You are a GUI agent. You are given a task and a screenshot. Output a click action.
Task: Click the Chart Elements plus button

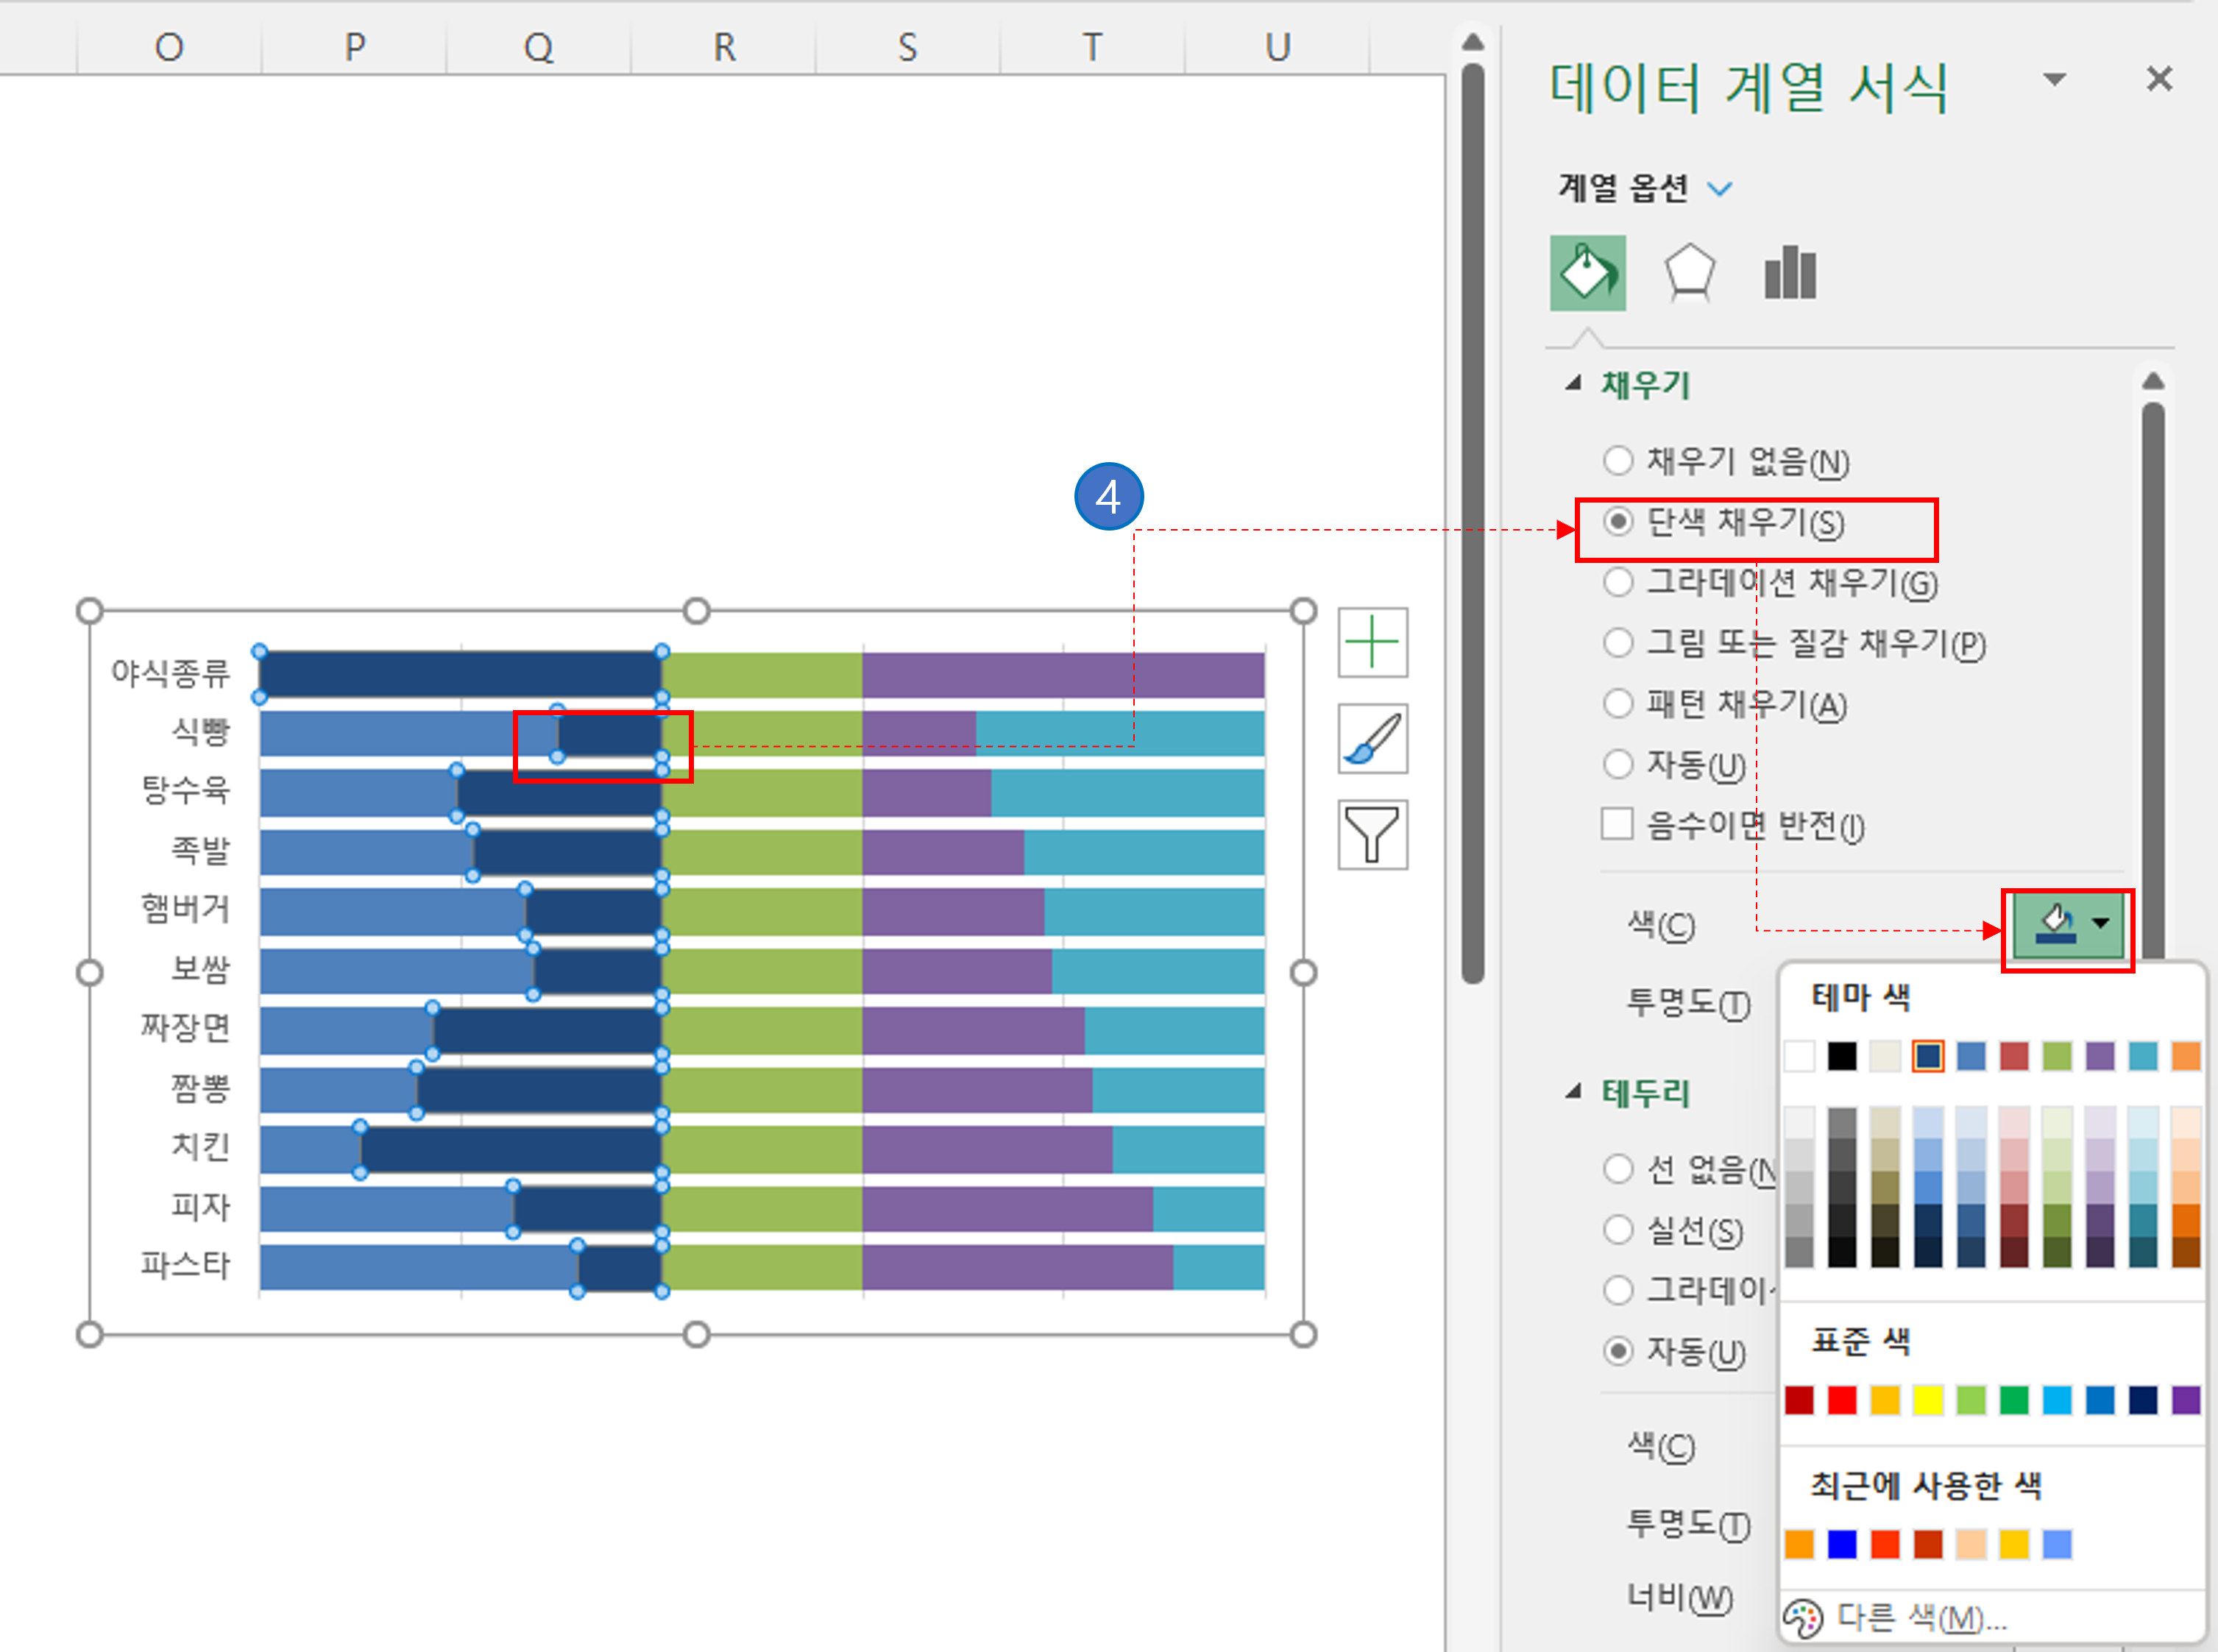pos(1372,642)
